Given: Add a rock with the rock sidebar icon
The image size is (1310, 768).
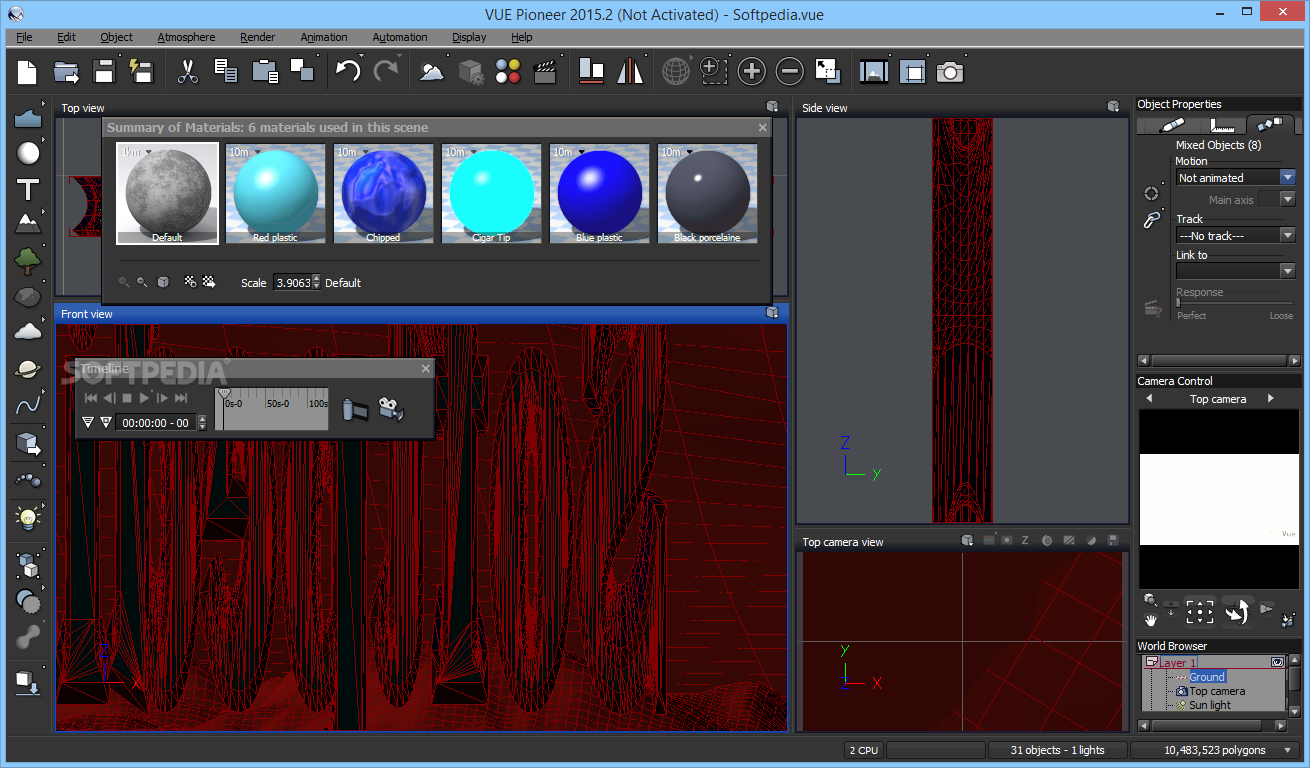Looking at the screenshot, I should [28, 297].
